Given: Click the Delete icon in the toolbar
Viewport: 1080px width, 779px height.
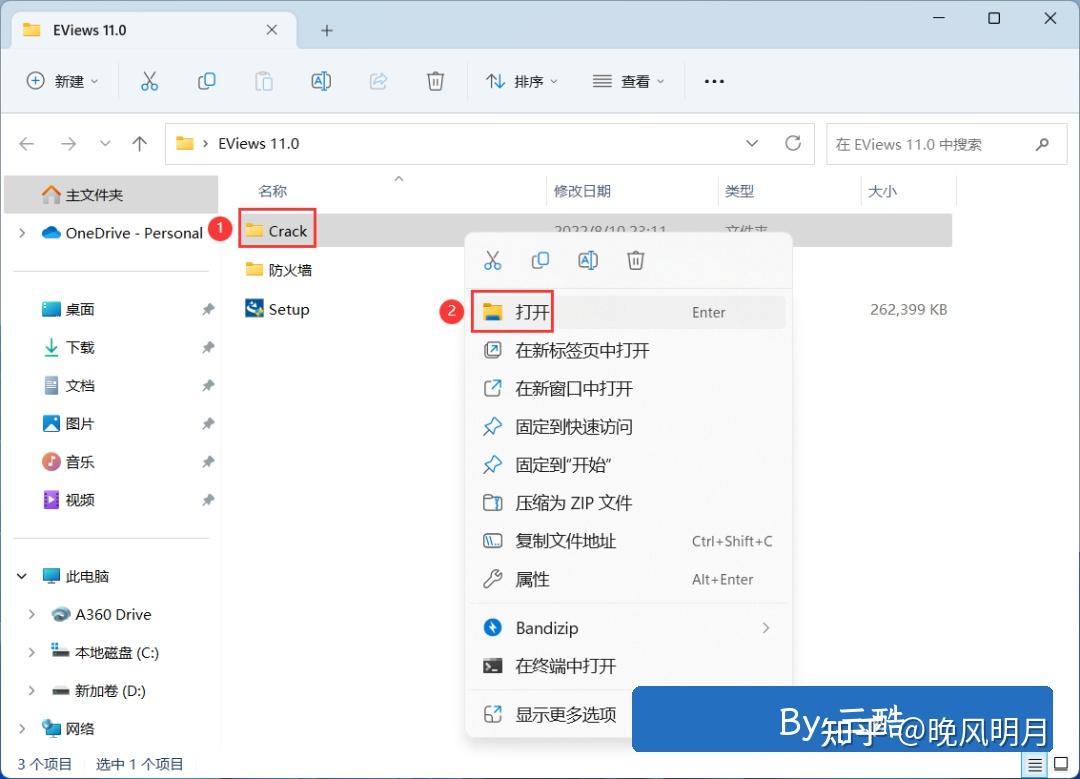Looking at the screenshot, I should 435,81.
